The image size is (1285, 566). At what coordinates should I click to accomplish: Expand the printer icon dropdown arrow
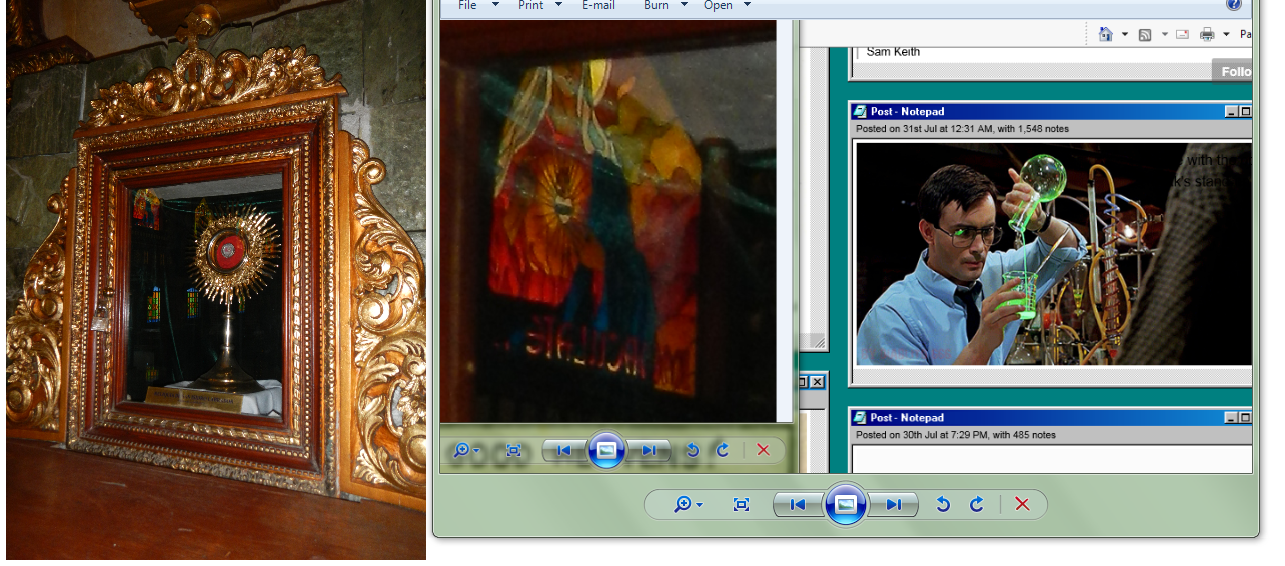point(1226,35)
